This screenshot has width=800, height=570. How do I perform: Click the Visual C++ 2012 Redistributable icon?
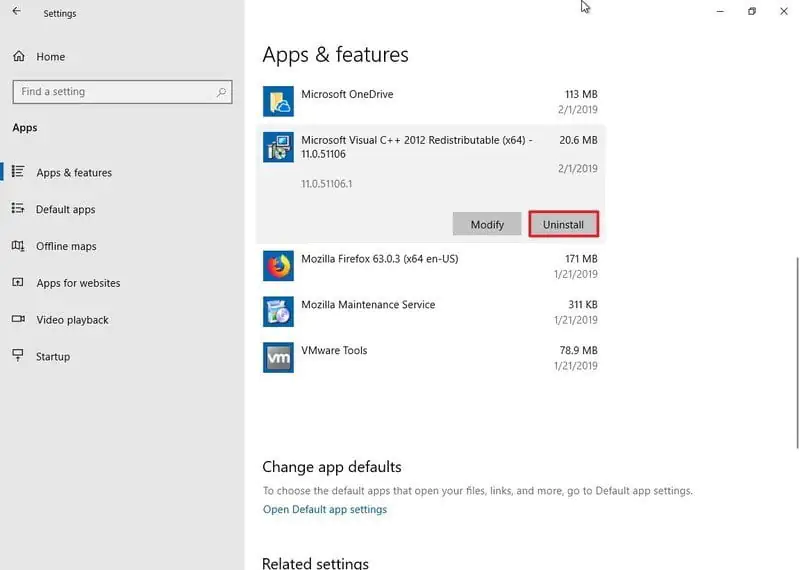click(x=278, y=147)
